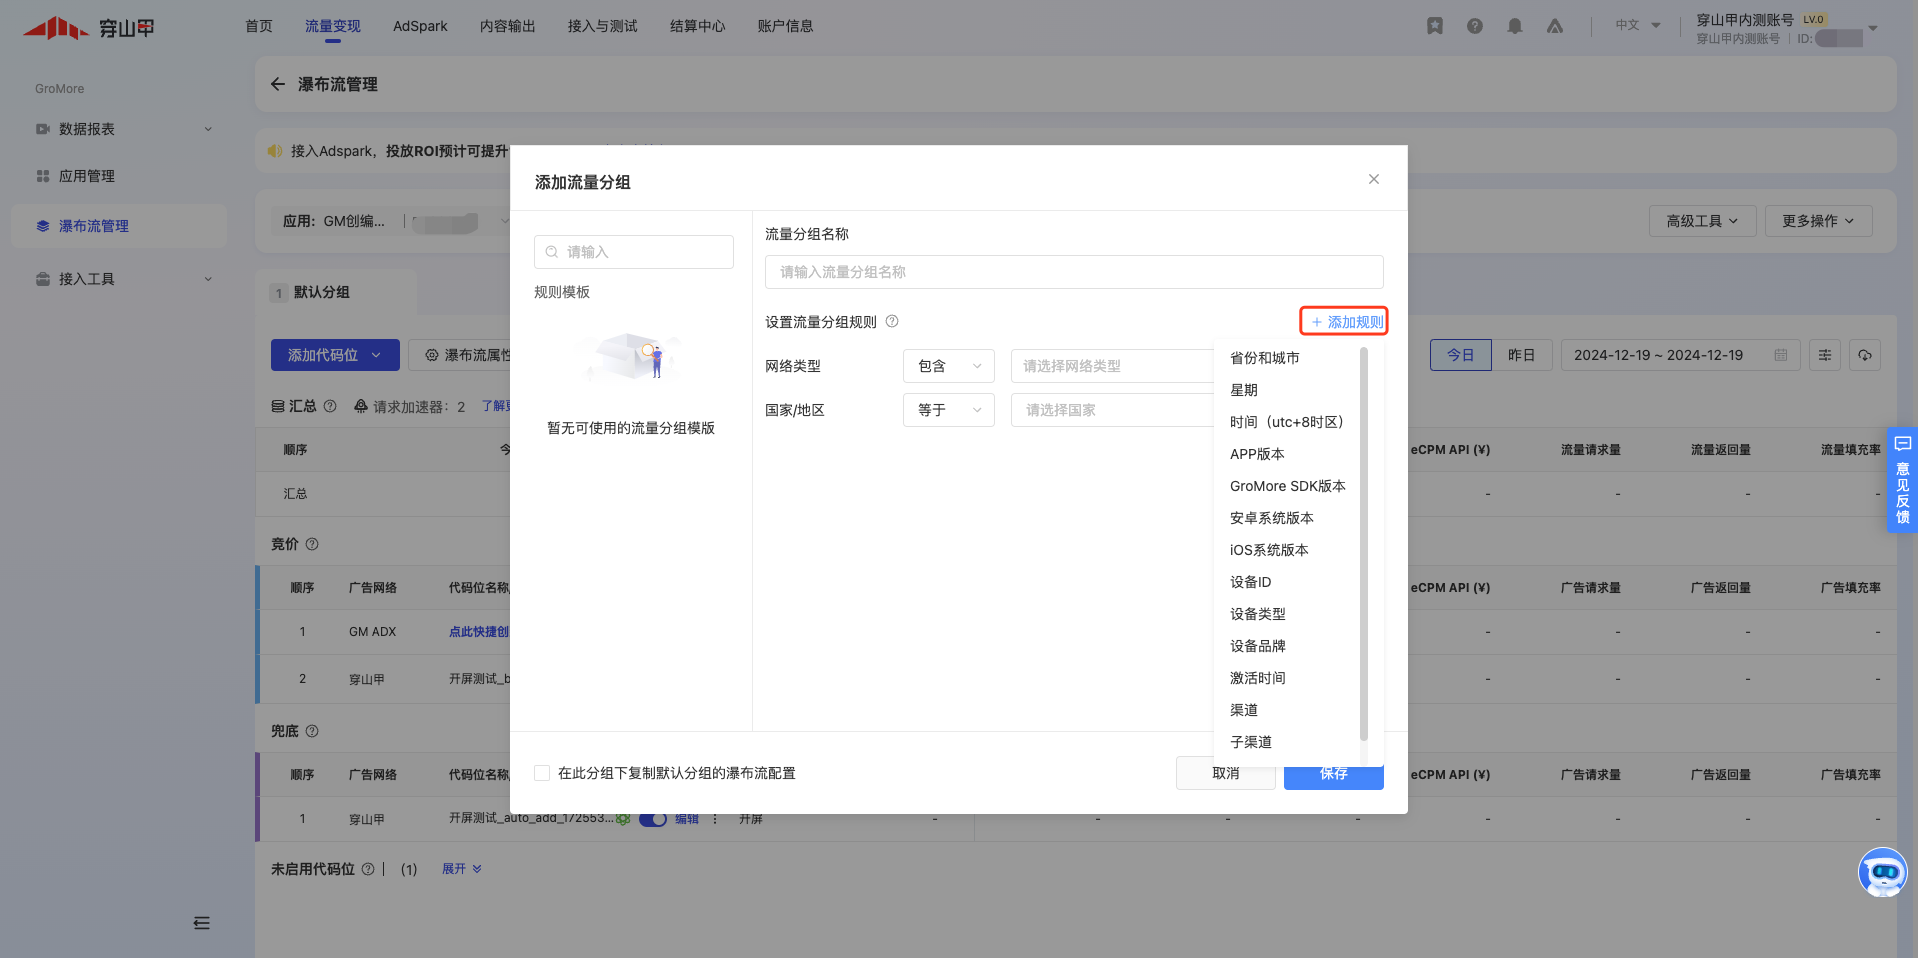Click the 添加规则 button

click(1345, 321)
